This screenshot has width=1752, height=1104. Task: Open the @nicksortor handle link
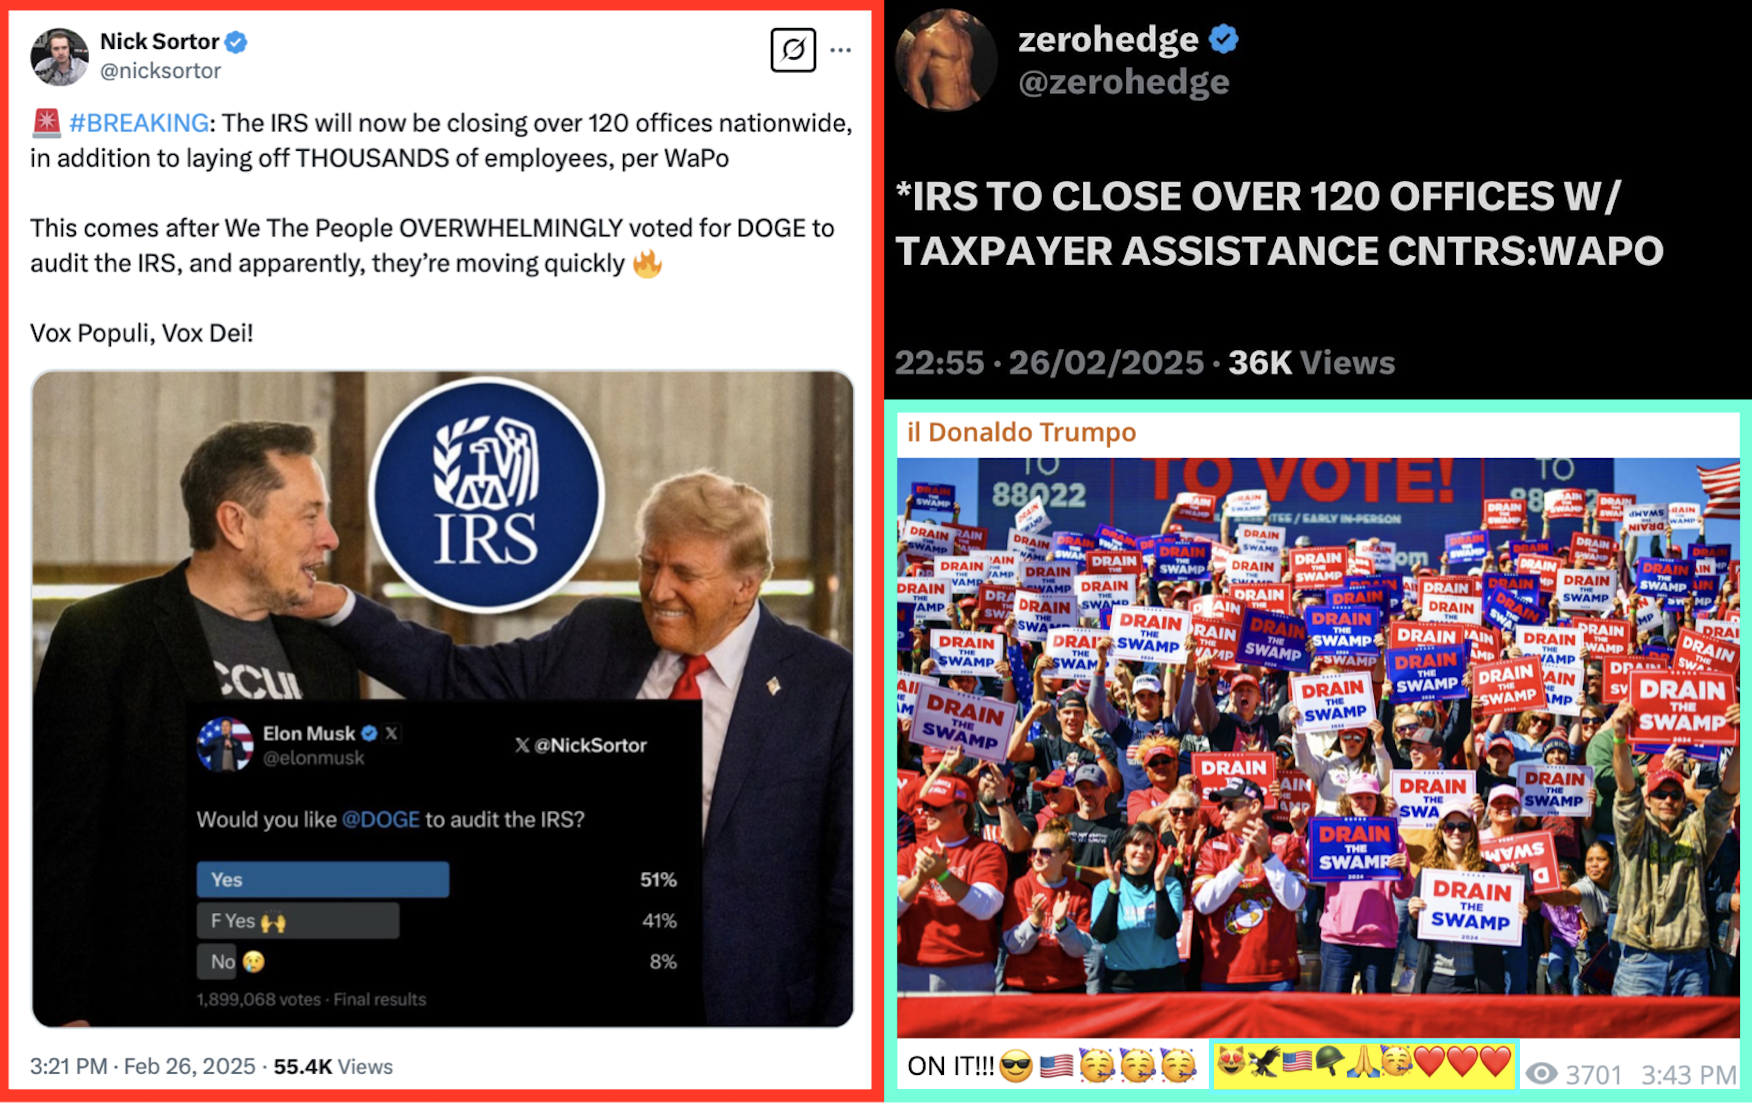pyautogui.click(x=160, y=71)
